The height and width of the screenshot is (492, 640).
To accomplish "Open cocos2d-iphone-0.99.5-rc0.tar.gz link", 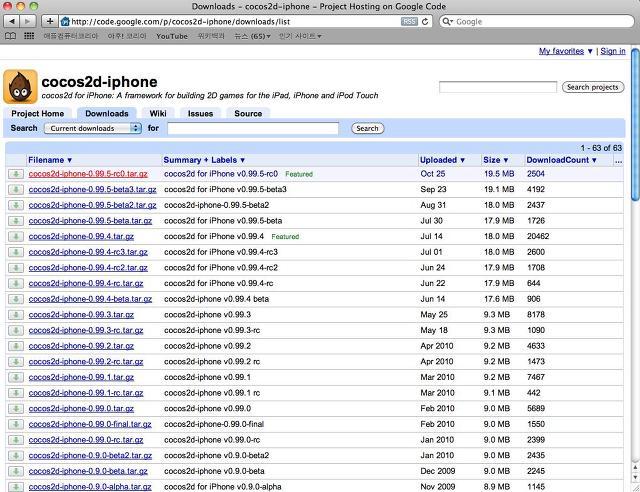I will [x=88, y=174].
